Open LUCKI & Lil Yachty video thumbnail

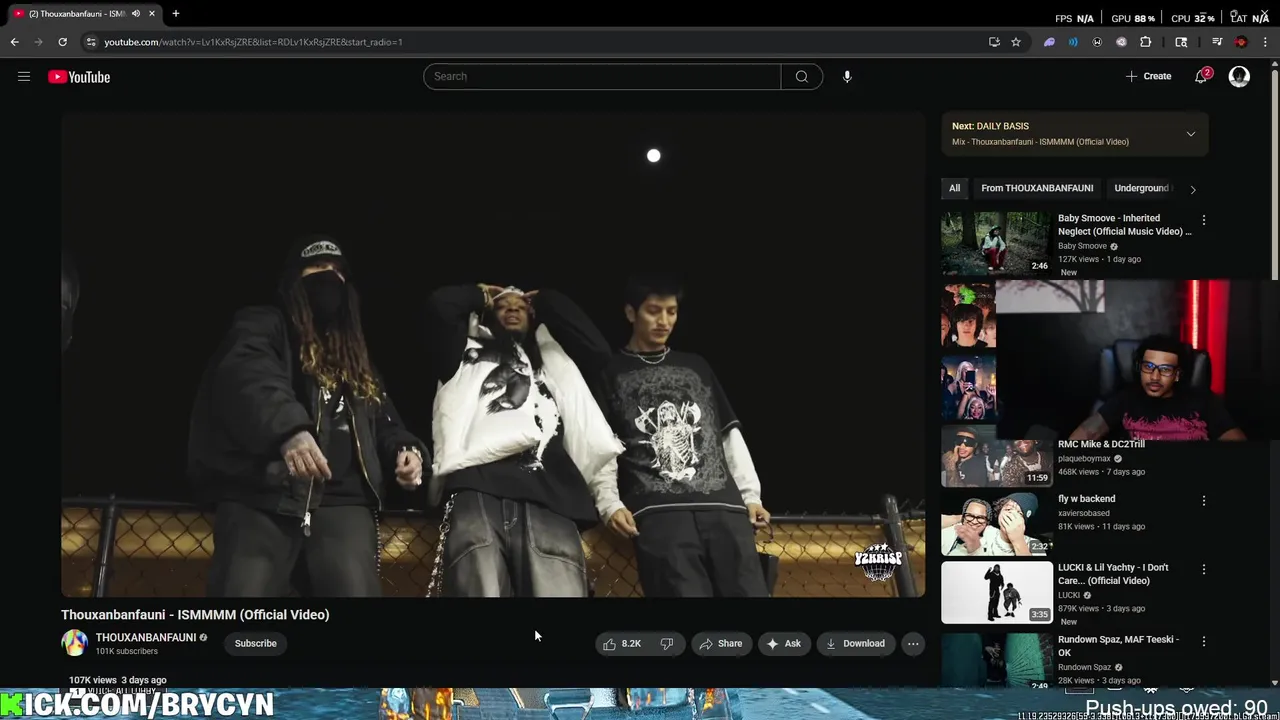[x=997, y=592]
